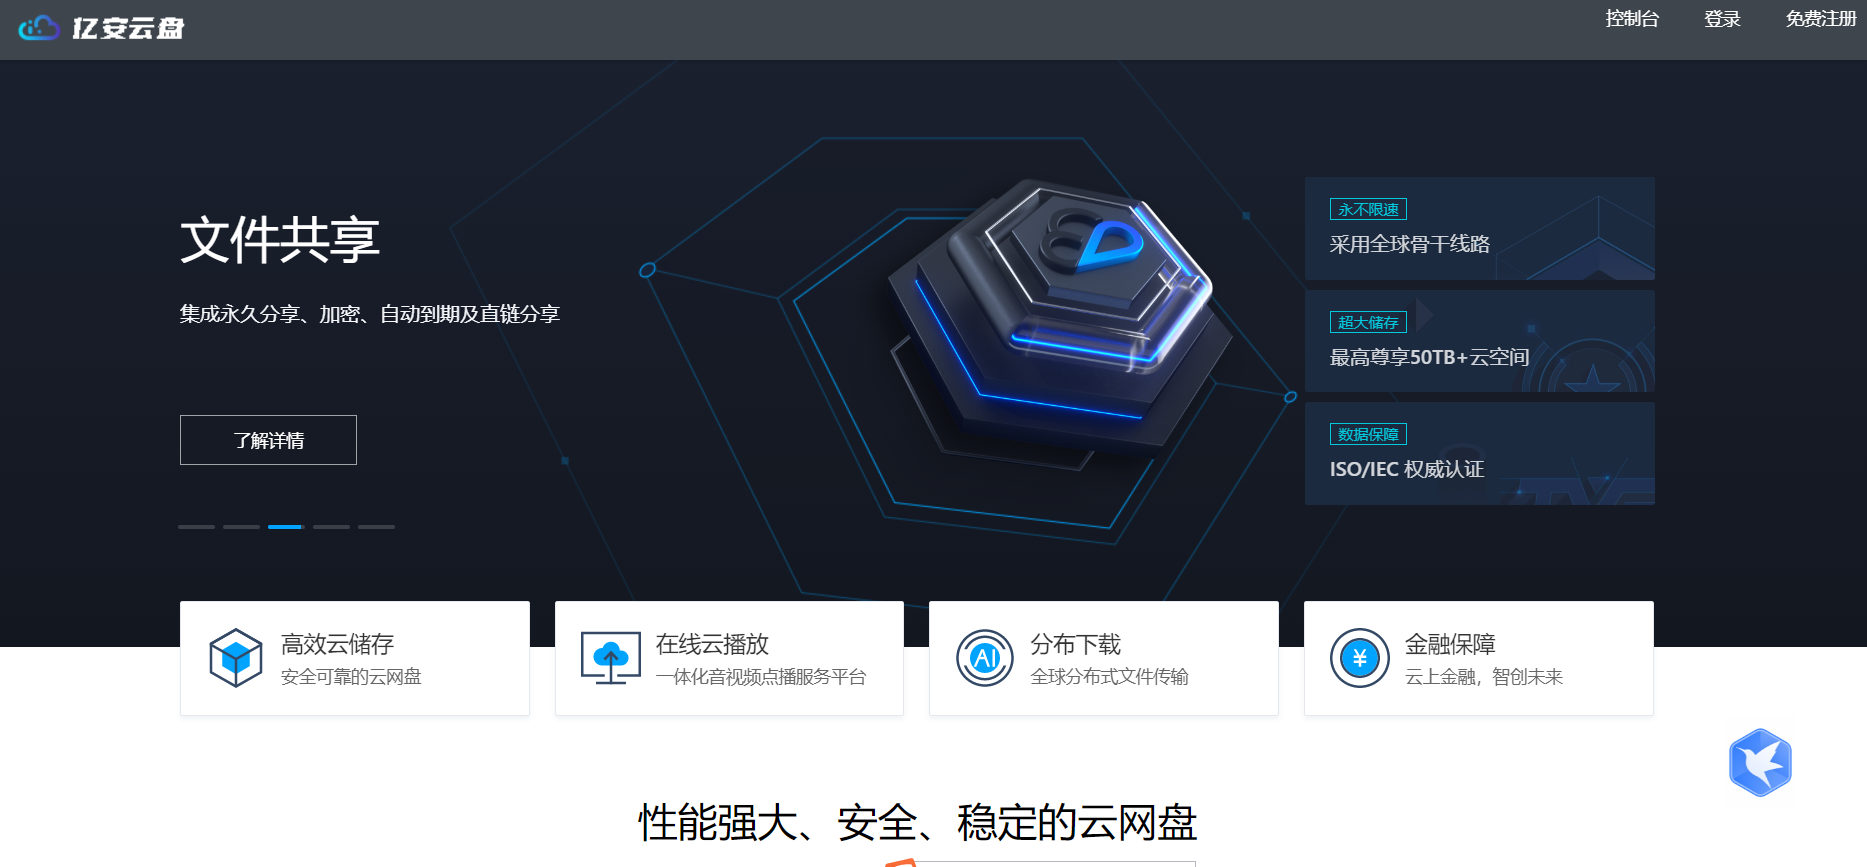
Task: Open the 超大储存 50TB cloud space panel
Action: 1479,341
